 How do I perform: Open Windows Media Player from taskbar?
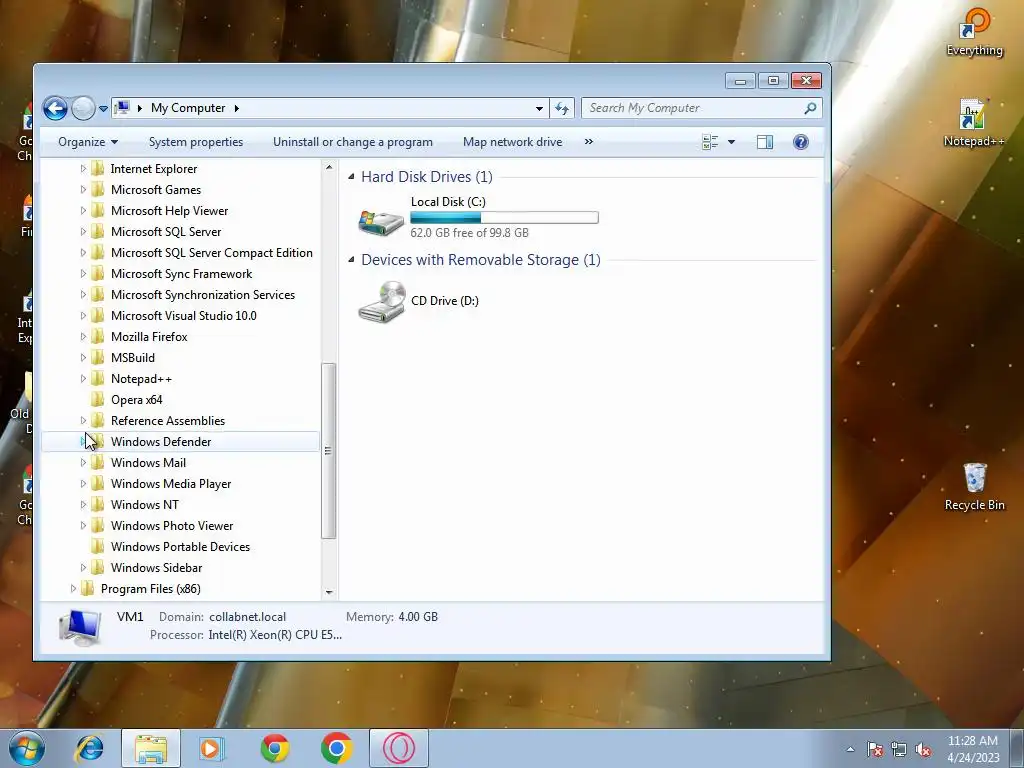(x=212, y=748)
